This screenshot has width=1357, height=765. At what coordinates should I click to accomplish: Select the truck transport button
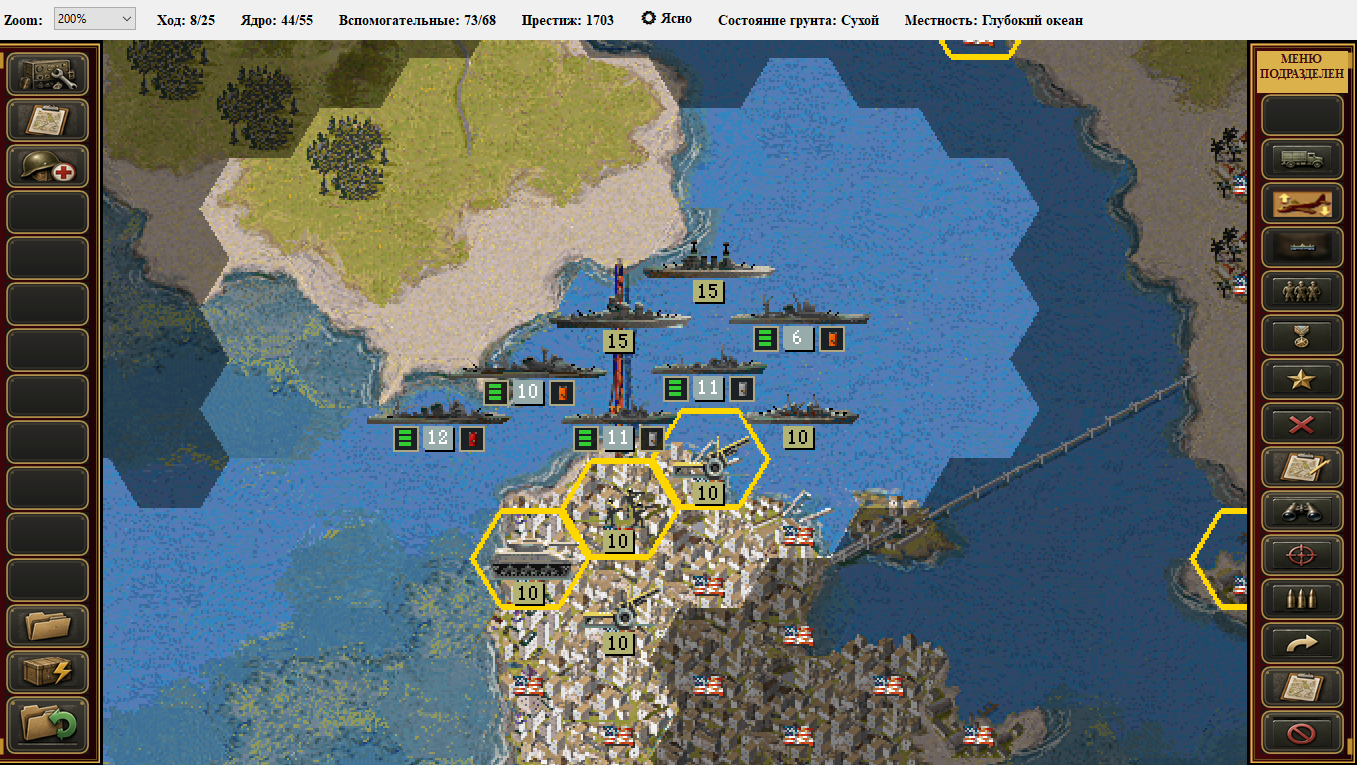pos(1301,159)
